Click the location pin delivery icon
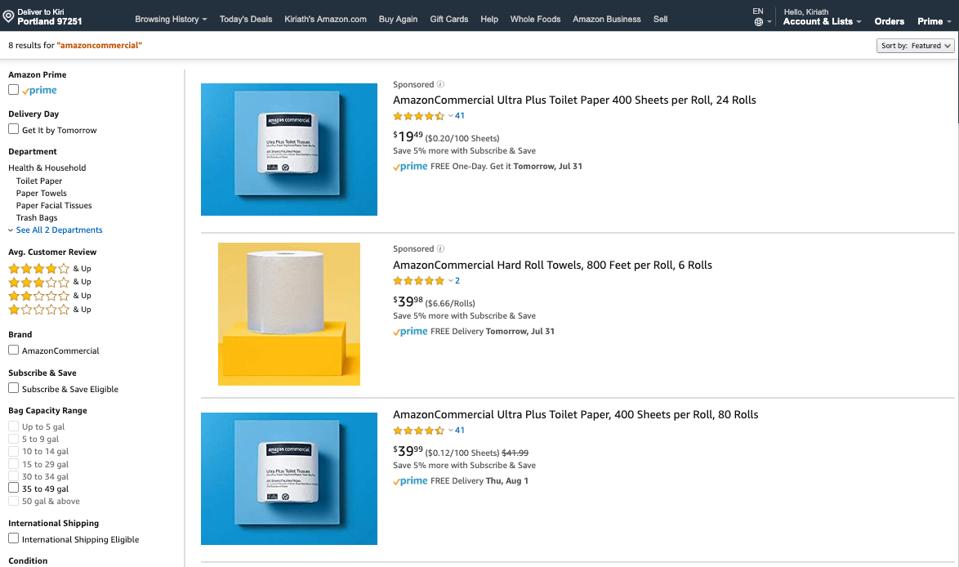The width and height of the screenshot is (959, 567). (x=9, y=16)
